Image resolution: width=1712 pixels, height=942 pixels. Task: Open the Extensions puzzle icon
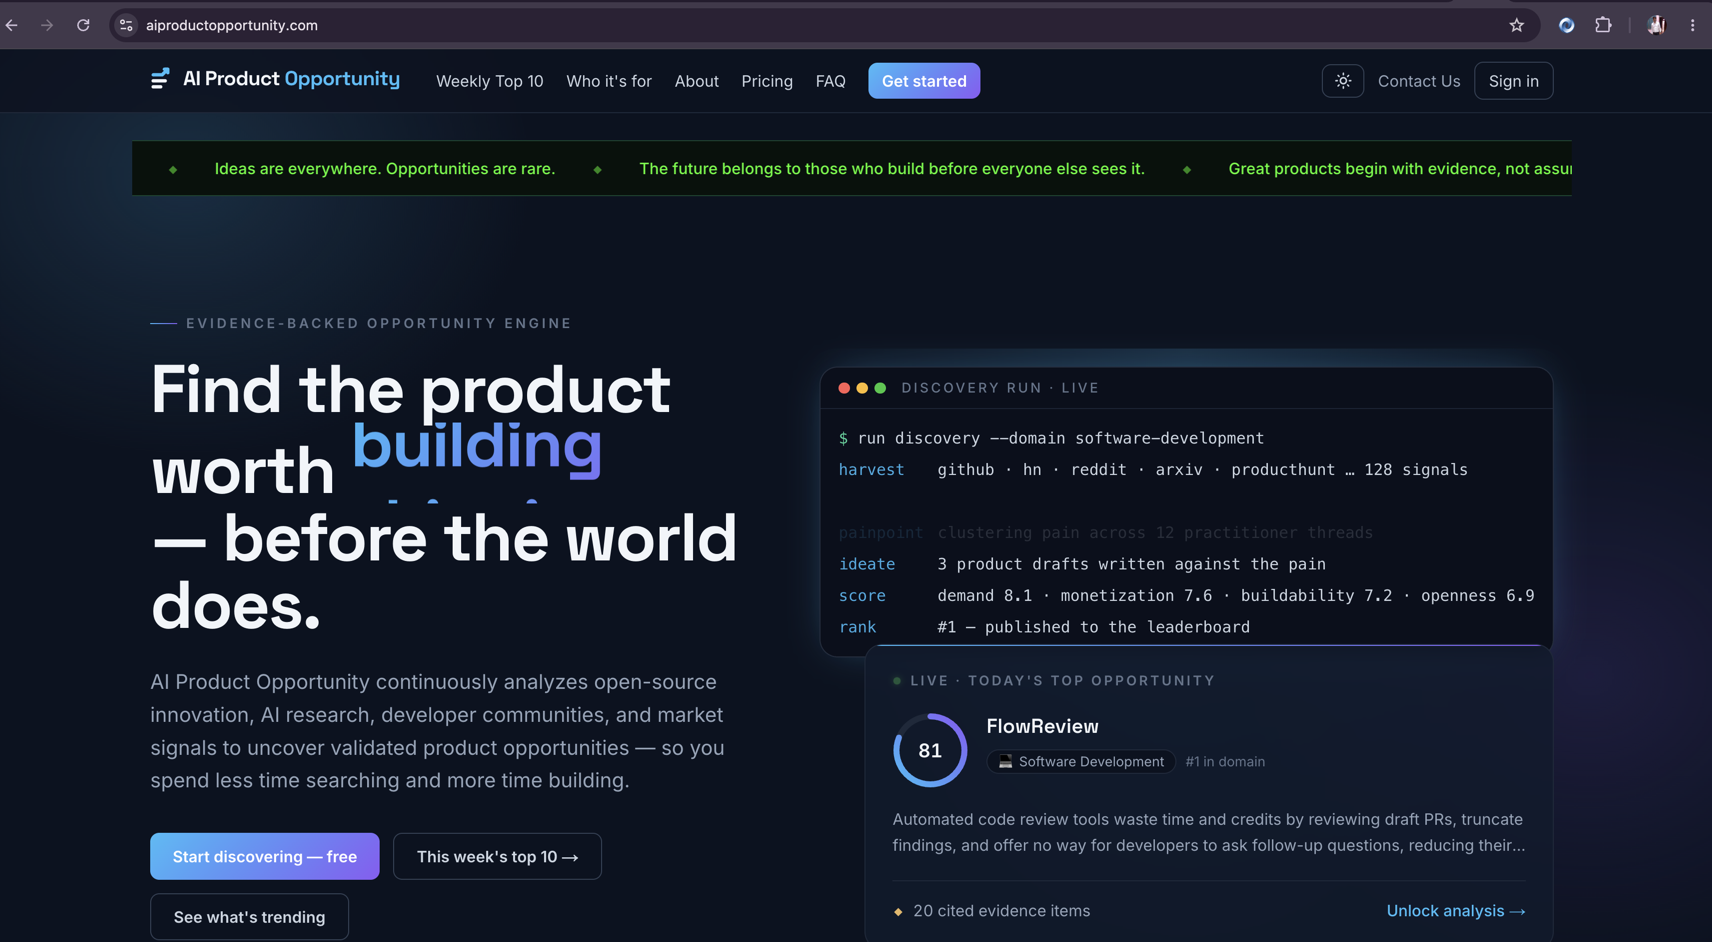pyautogui.click(x=1603, y=25)
